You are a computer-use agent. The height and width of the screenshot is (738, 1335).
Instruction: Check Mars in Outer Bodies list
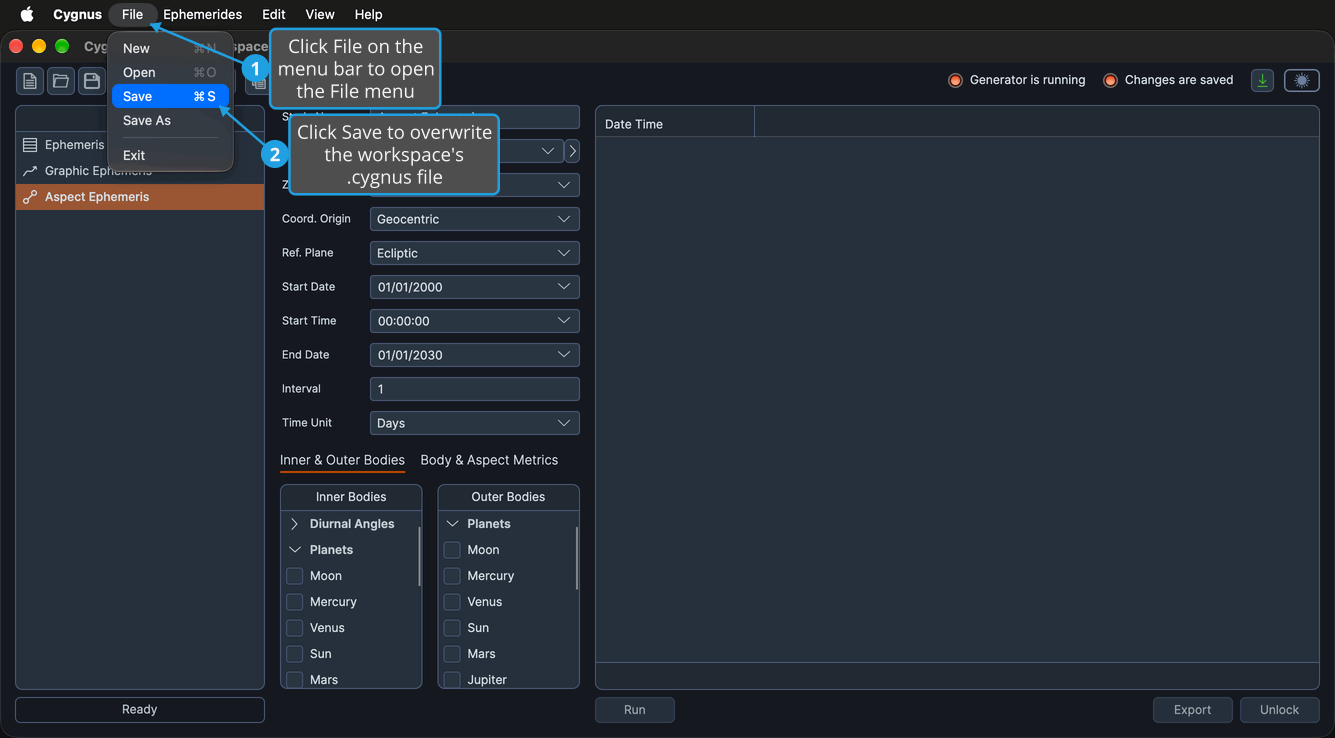452,654
